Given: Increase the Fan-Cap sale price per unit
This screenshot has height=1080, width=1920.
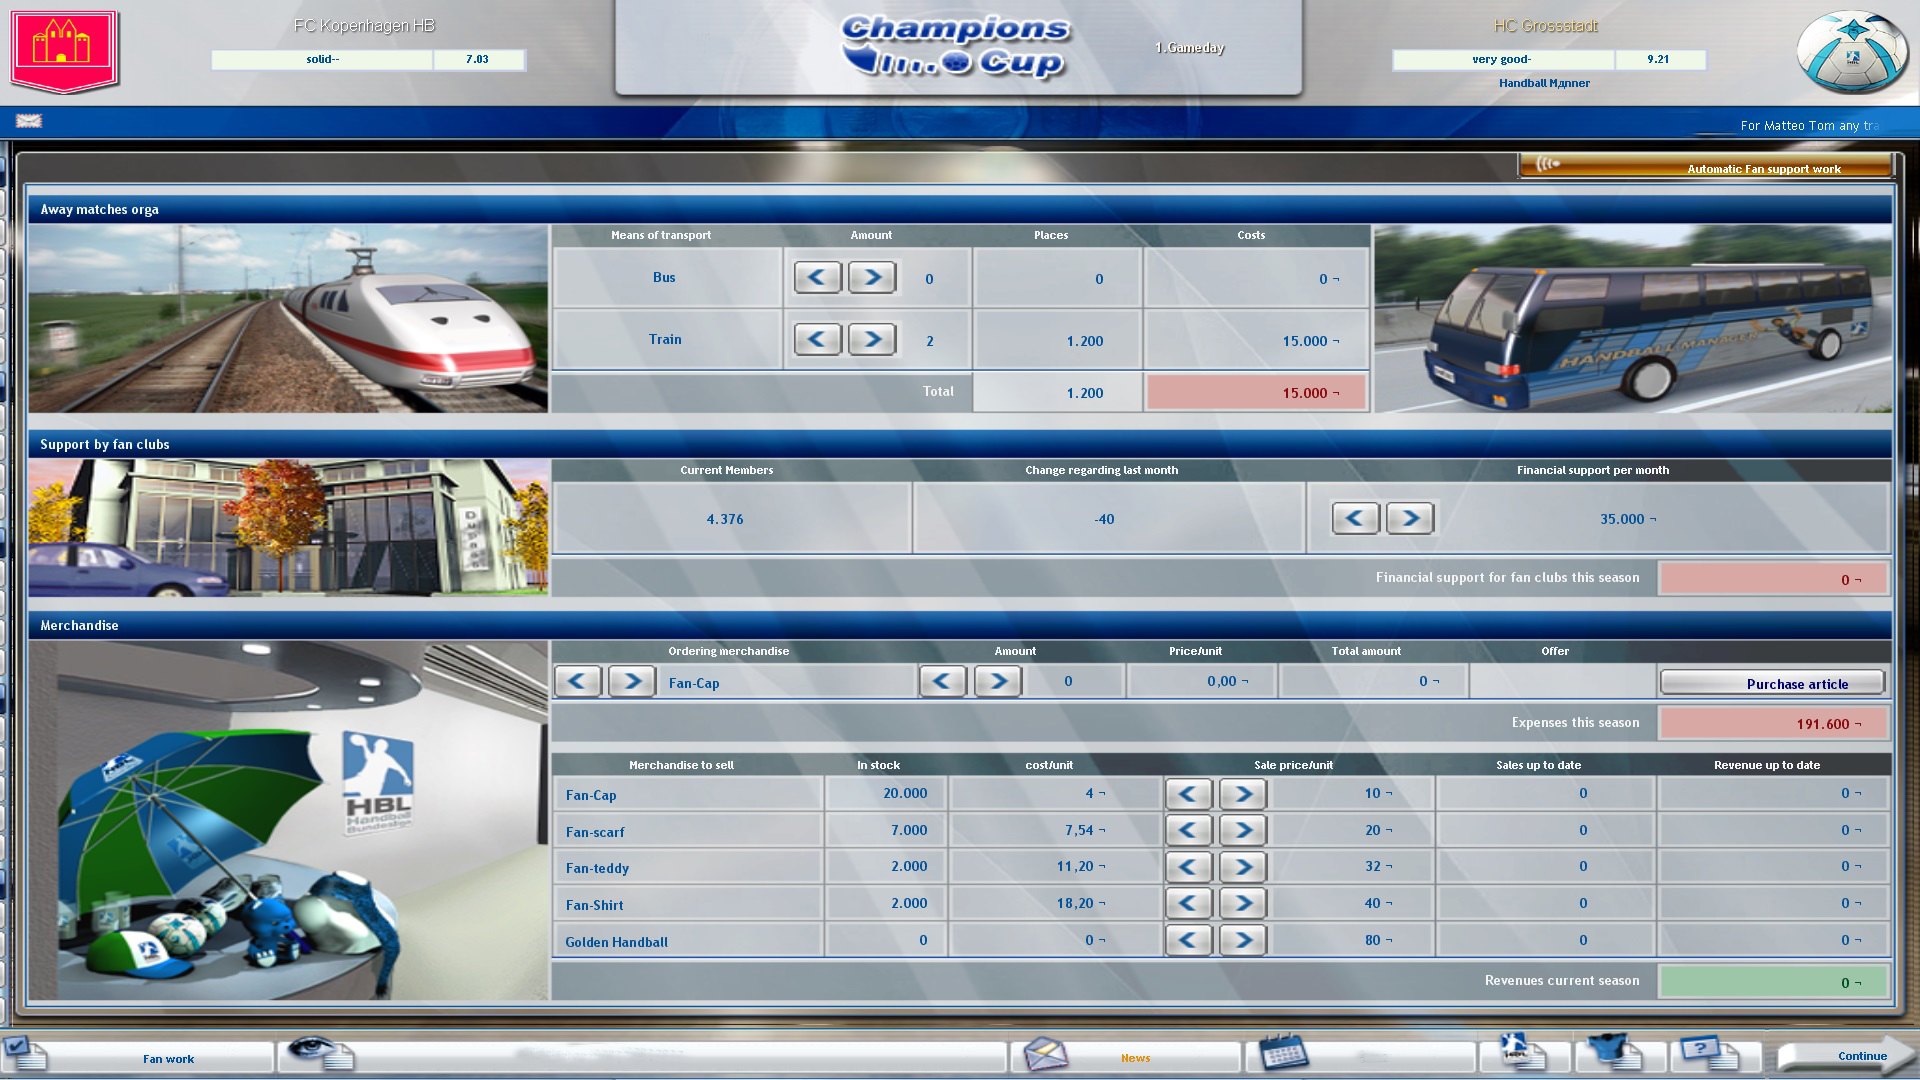Looking at the screenshot, I should click(1242, 793).
